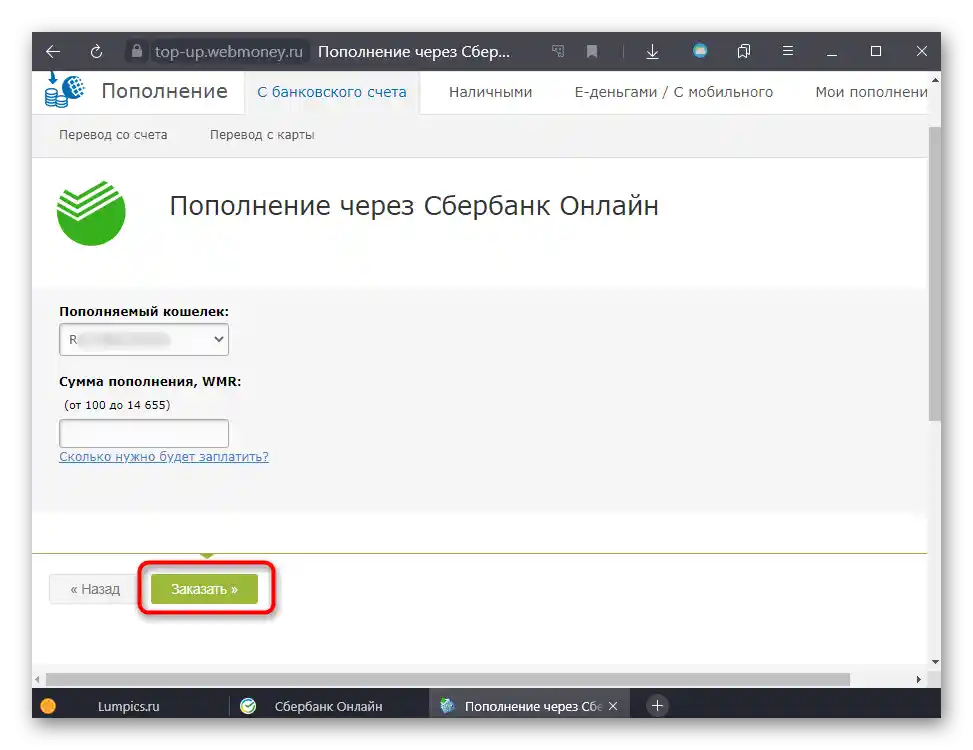Screen dimensions: 973x750
Task: Click the WebMoney coins logo icon
Action: click(x=64, y=90)
